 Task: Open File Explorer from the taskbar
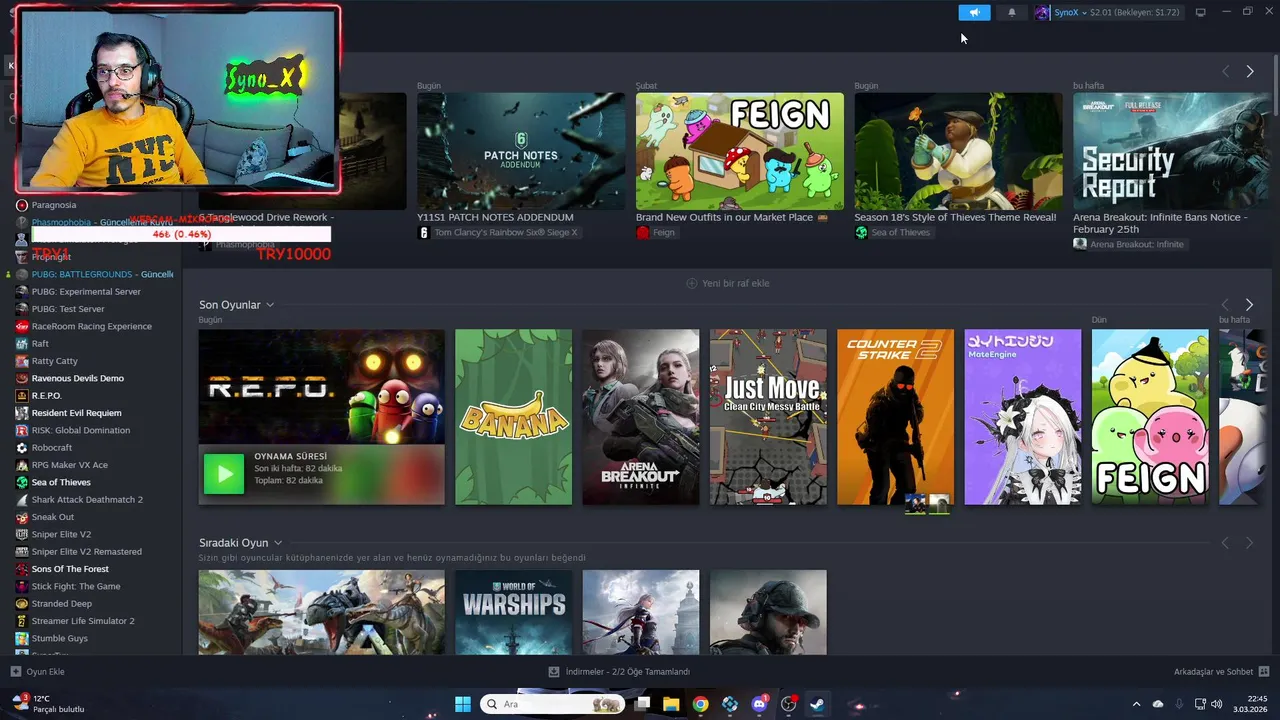671,704
